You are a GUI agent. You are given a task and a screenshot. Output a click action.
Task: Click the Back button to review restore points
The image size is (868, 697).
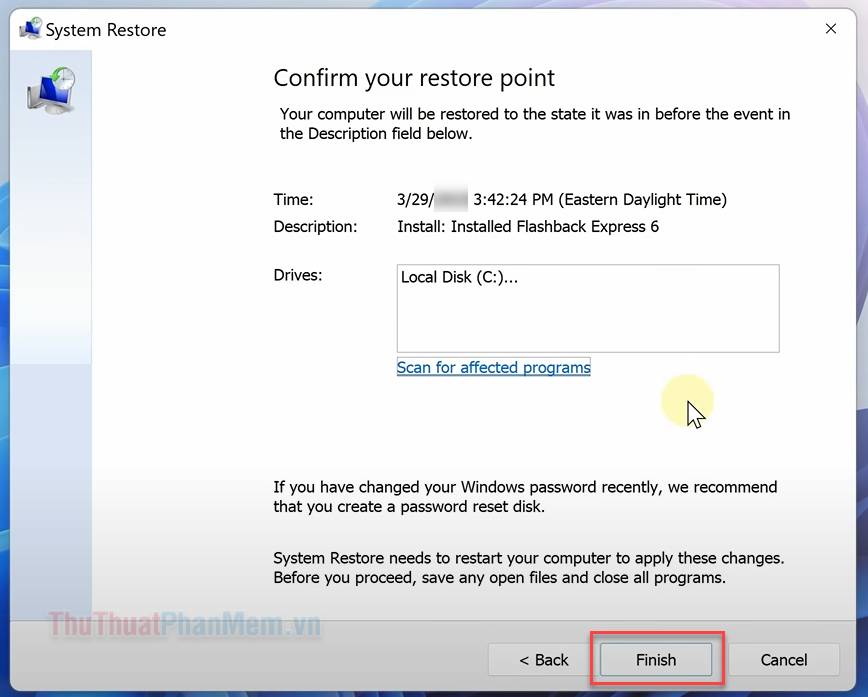[543, 660]
